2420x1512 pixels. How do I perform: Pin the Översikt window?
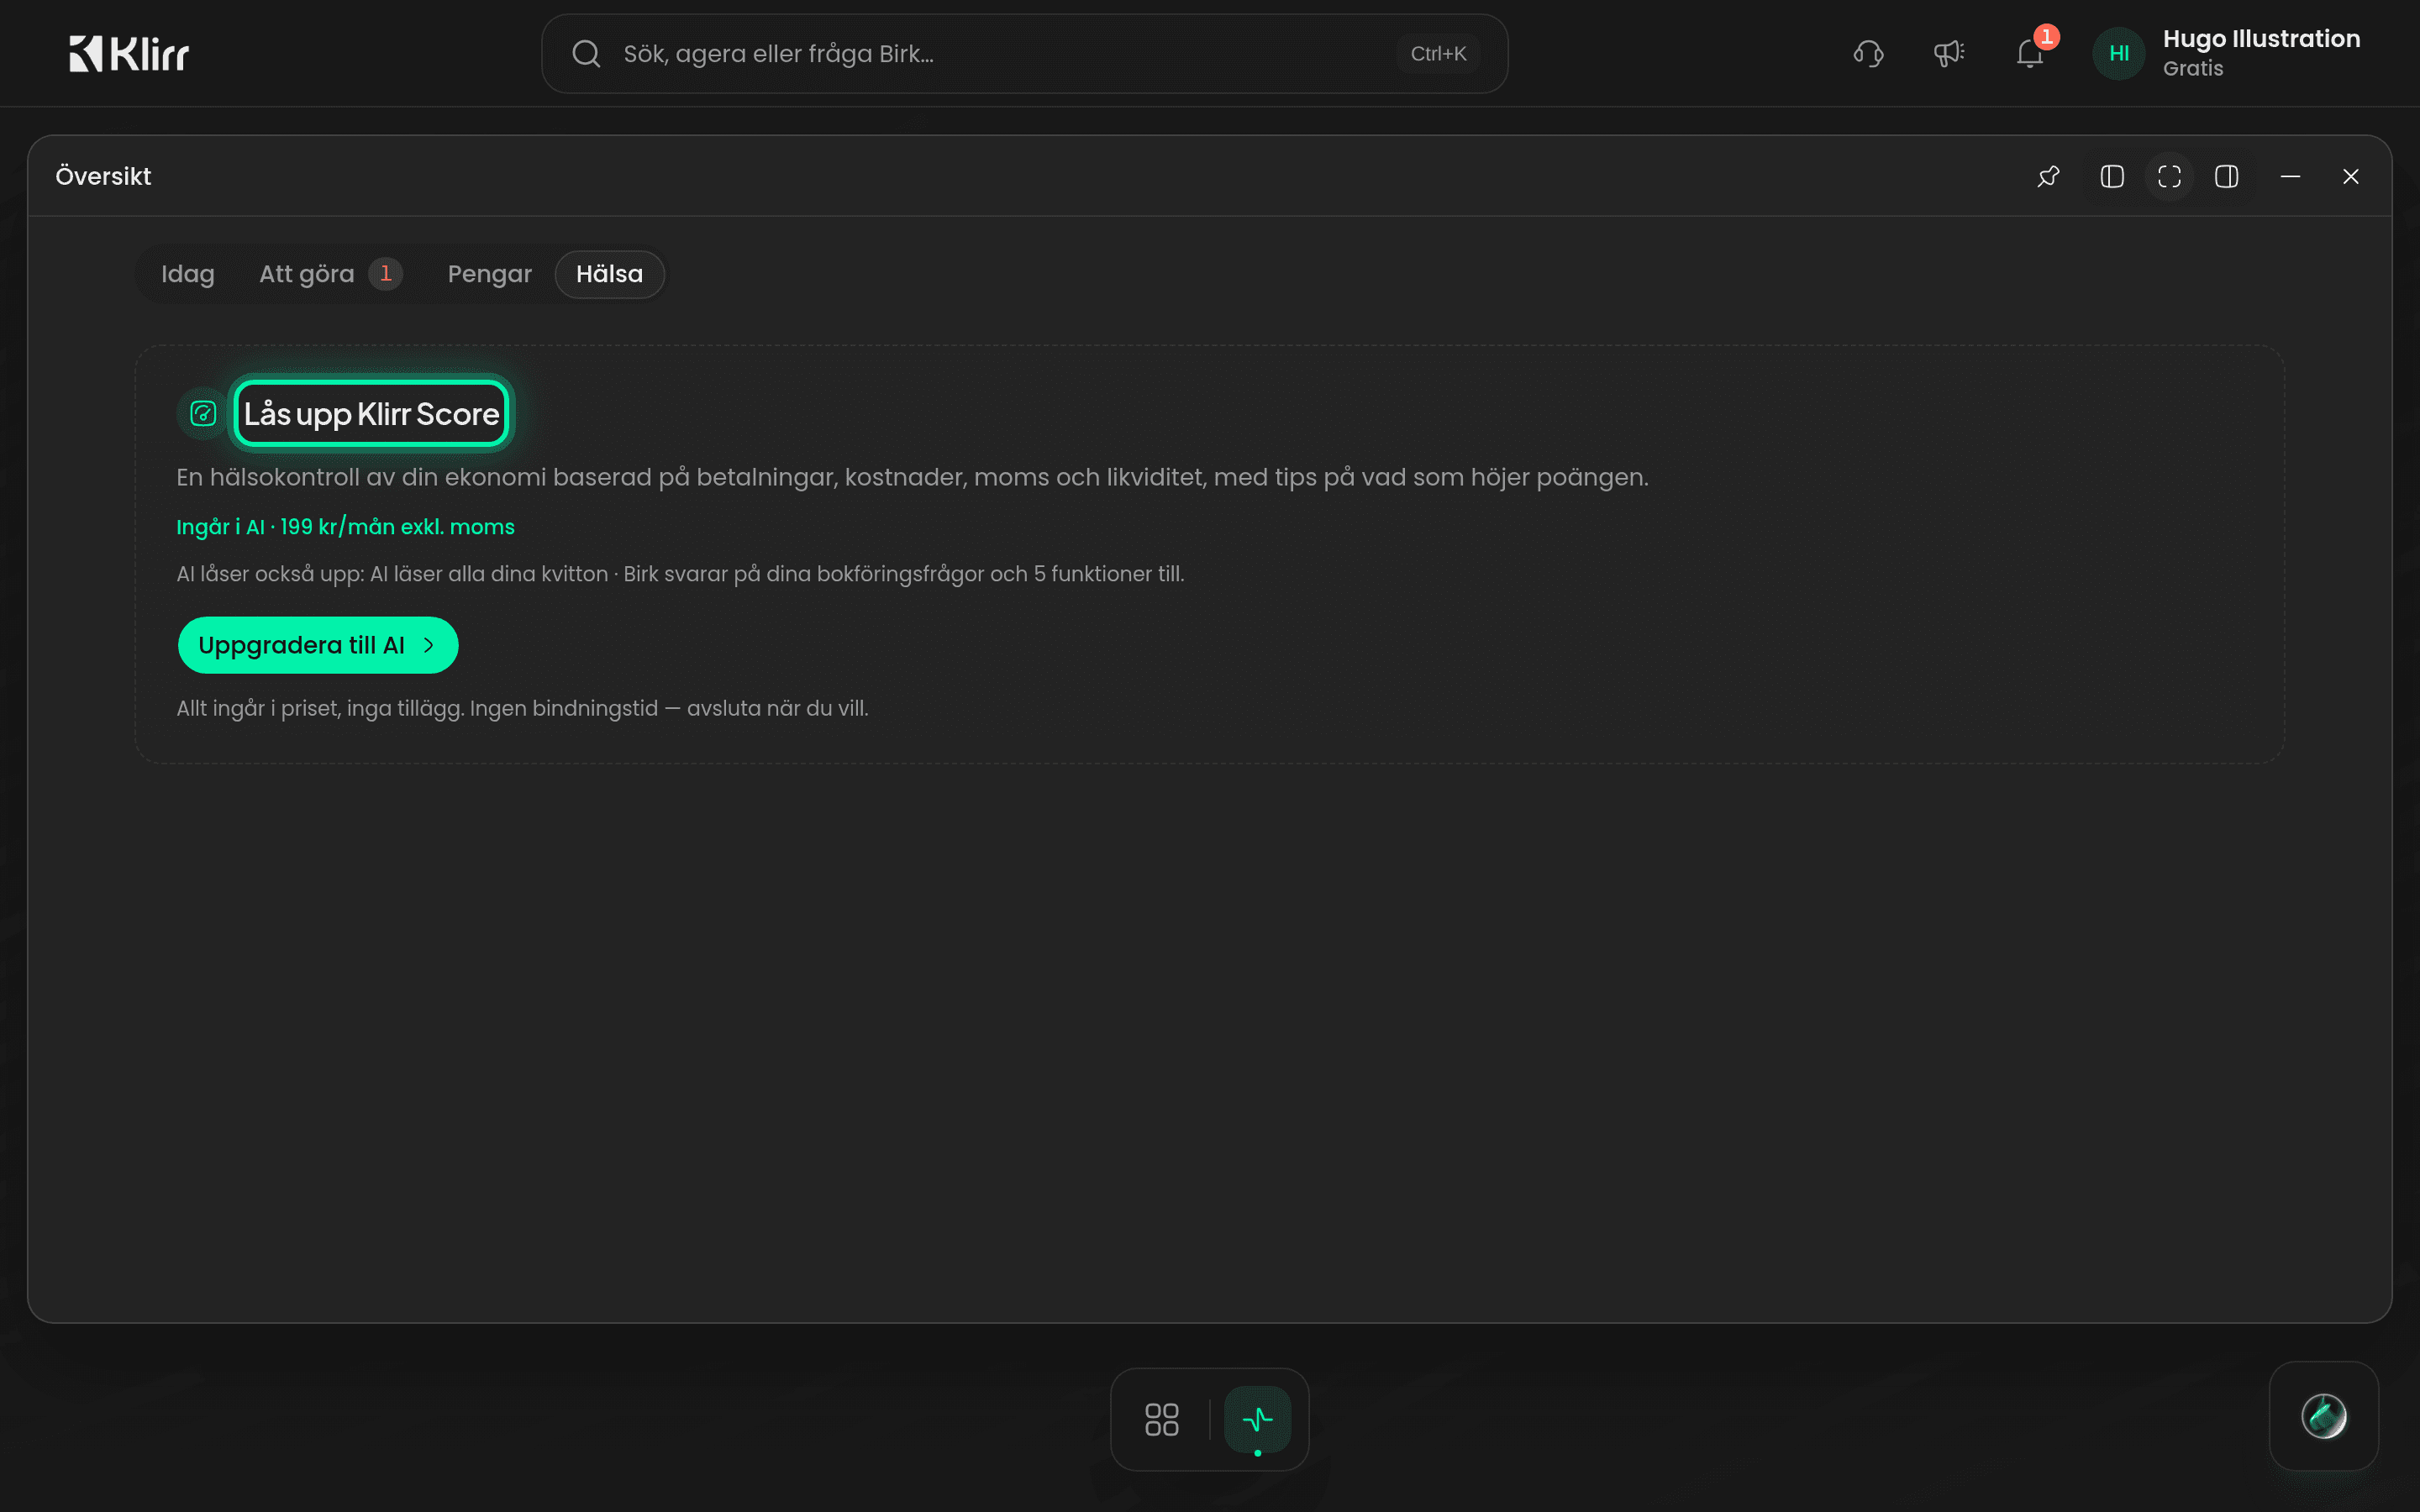point(2048,177)
